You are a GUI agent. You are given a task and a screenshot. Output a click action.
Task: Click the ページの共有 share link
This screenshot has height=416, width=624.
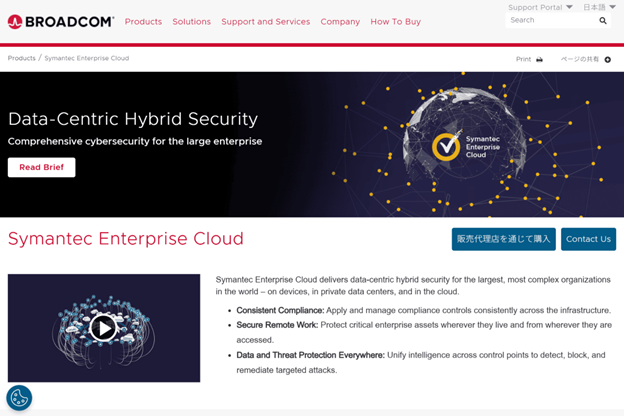579,59
